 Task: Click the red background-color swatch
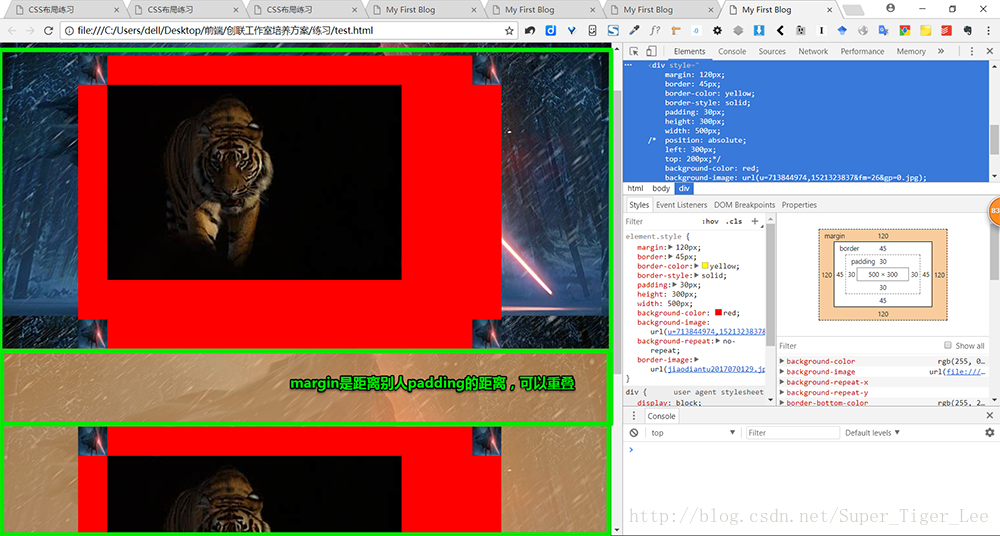(719, 313)
